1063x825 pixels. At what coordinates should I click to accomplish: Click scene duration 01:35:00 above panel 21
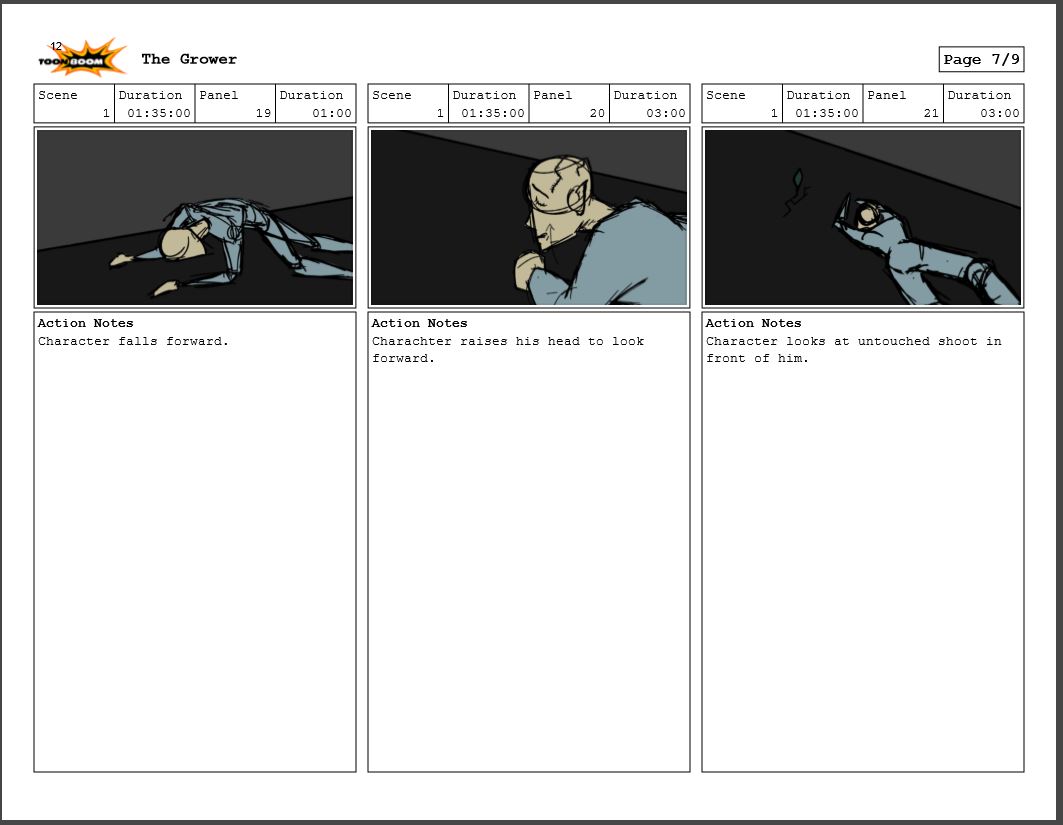point(826,113)
